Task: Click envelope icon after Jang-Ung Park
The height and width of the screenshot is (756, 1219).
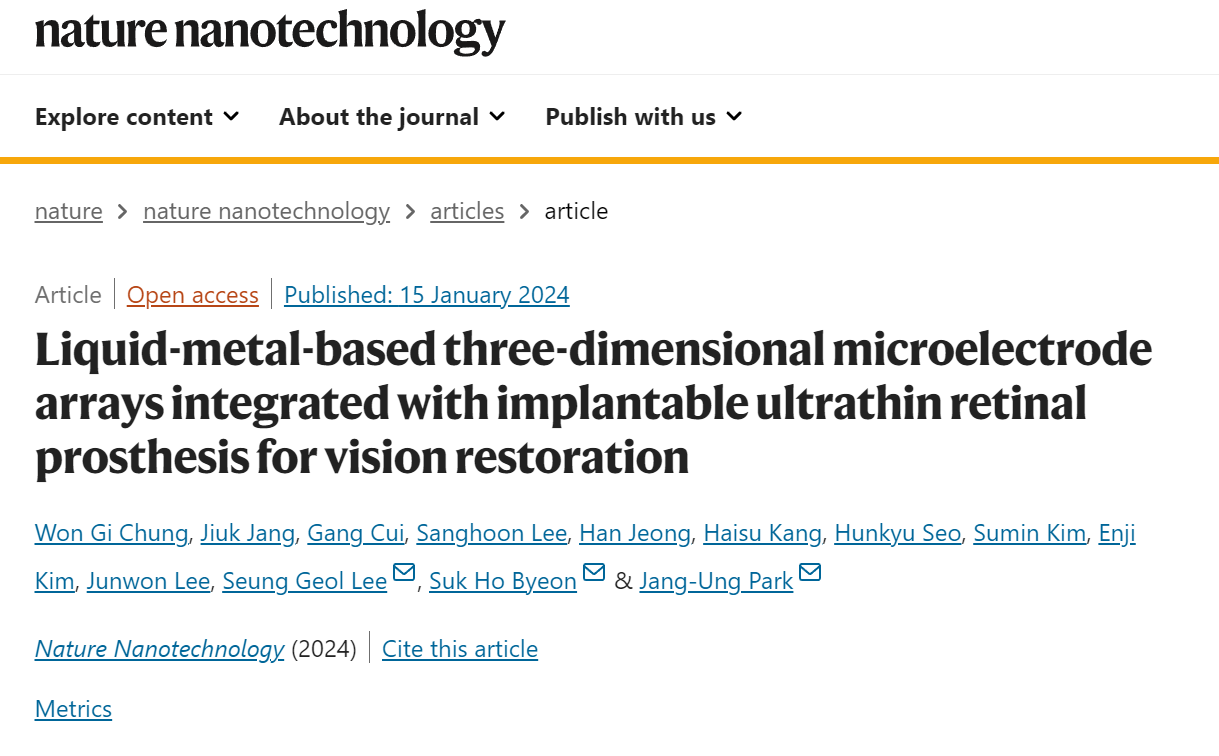Action: click(810, 572)
